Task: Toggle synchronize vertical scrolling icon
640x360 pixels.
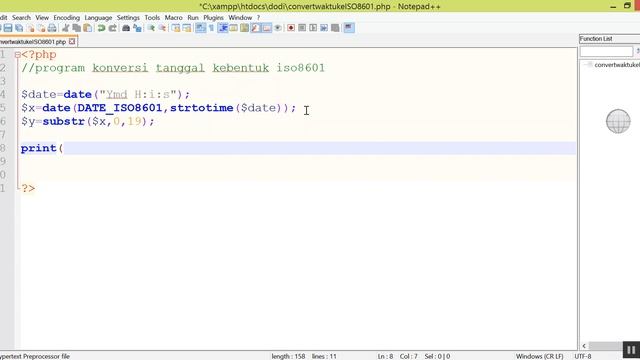Action: [x=176, y=28]
